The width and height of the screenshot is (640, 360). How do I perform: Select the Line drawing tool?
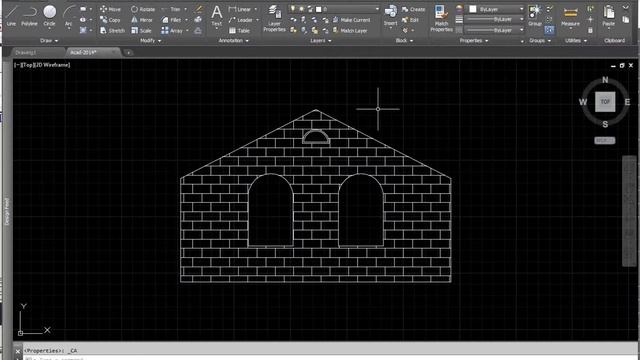(x=11, y=16)
